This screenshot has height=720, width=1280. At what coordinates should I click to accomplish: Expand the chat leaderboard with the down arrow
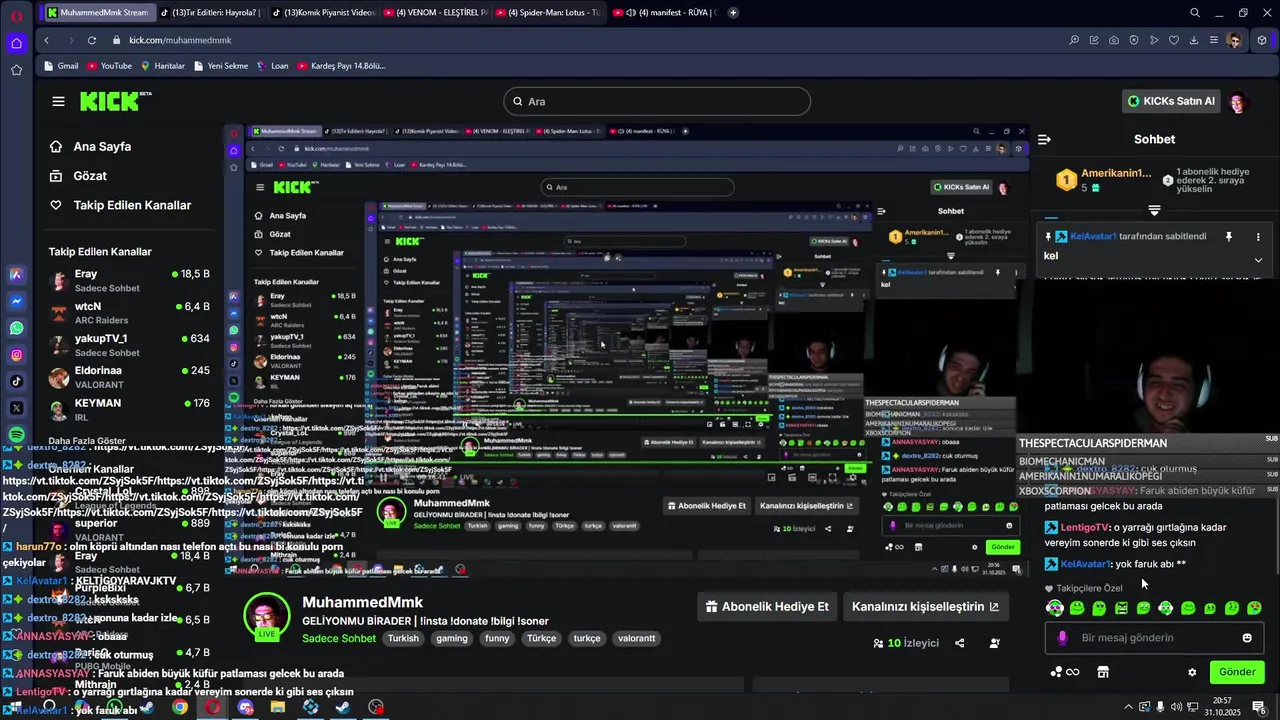pos(1154,210)
